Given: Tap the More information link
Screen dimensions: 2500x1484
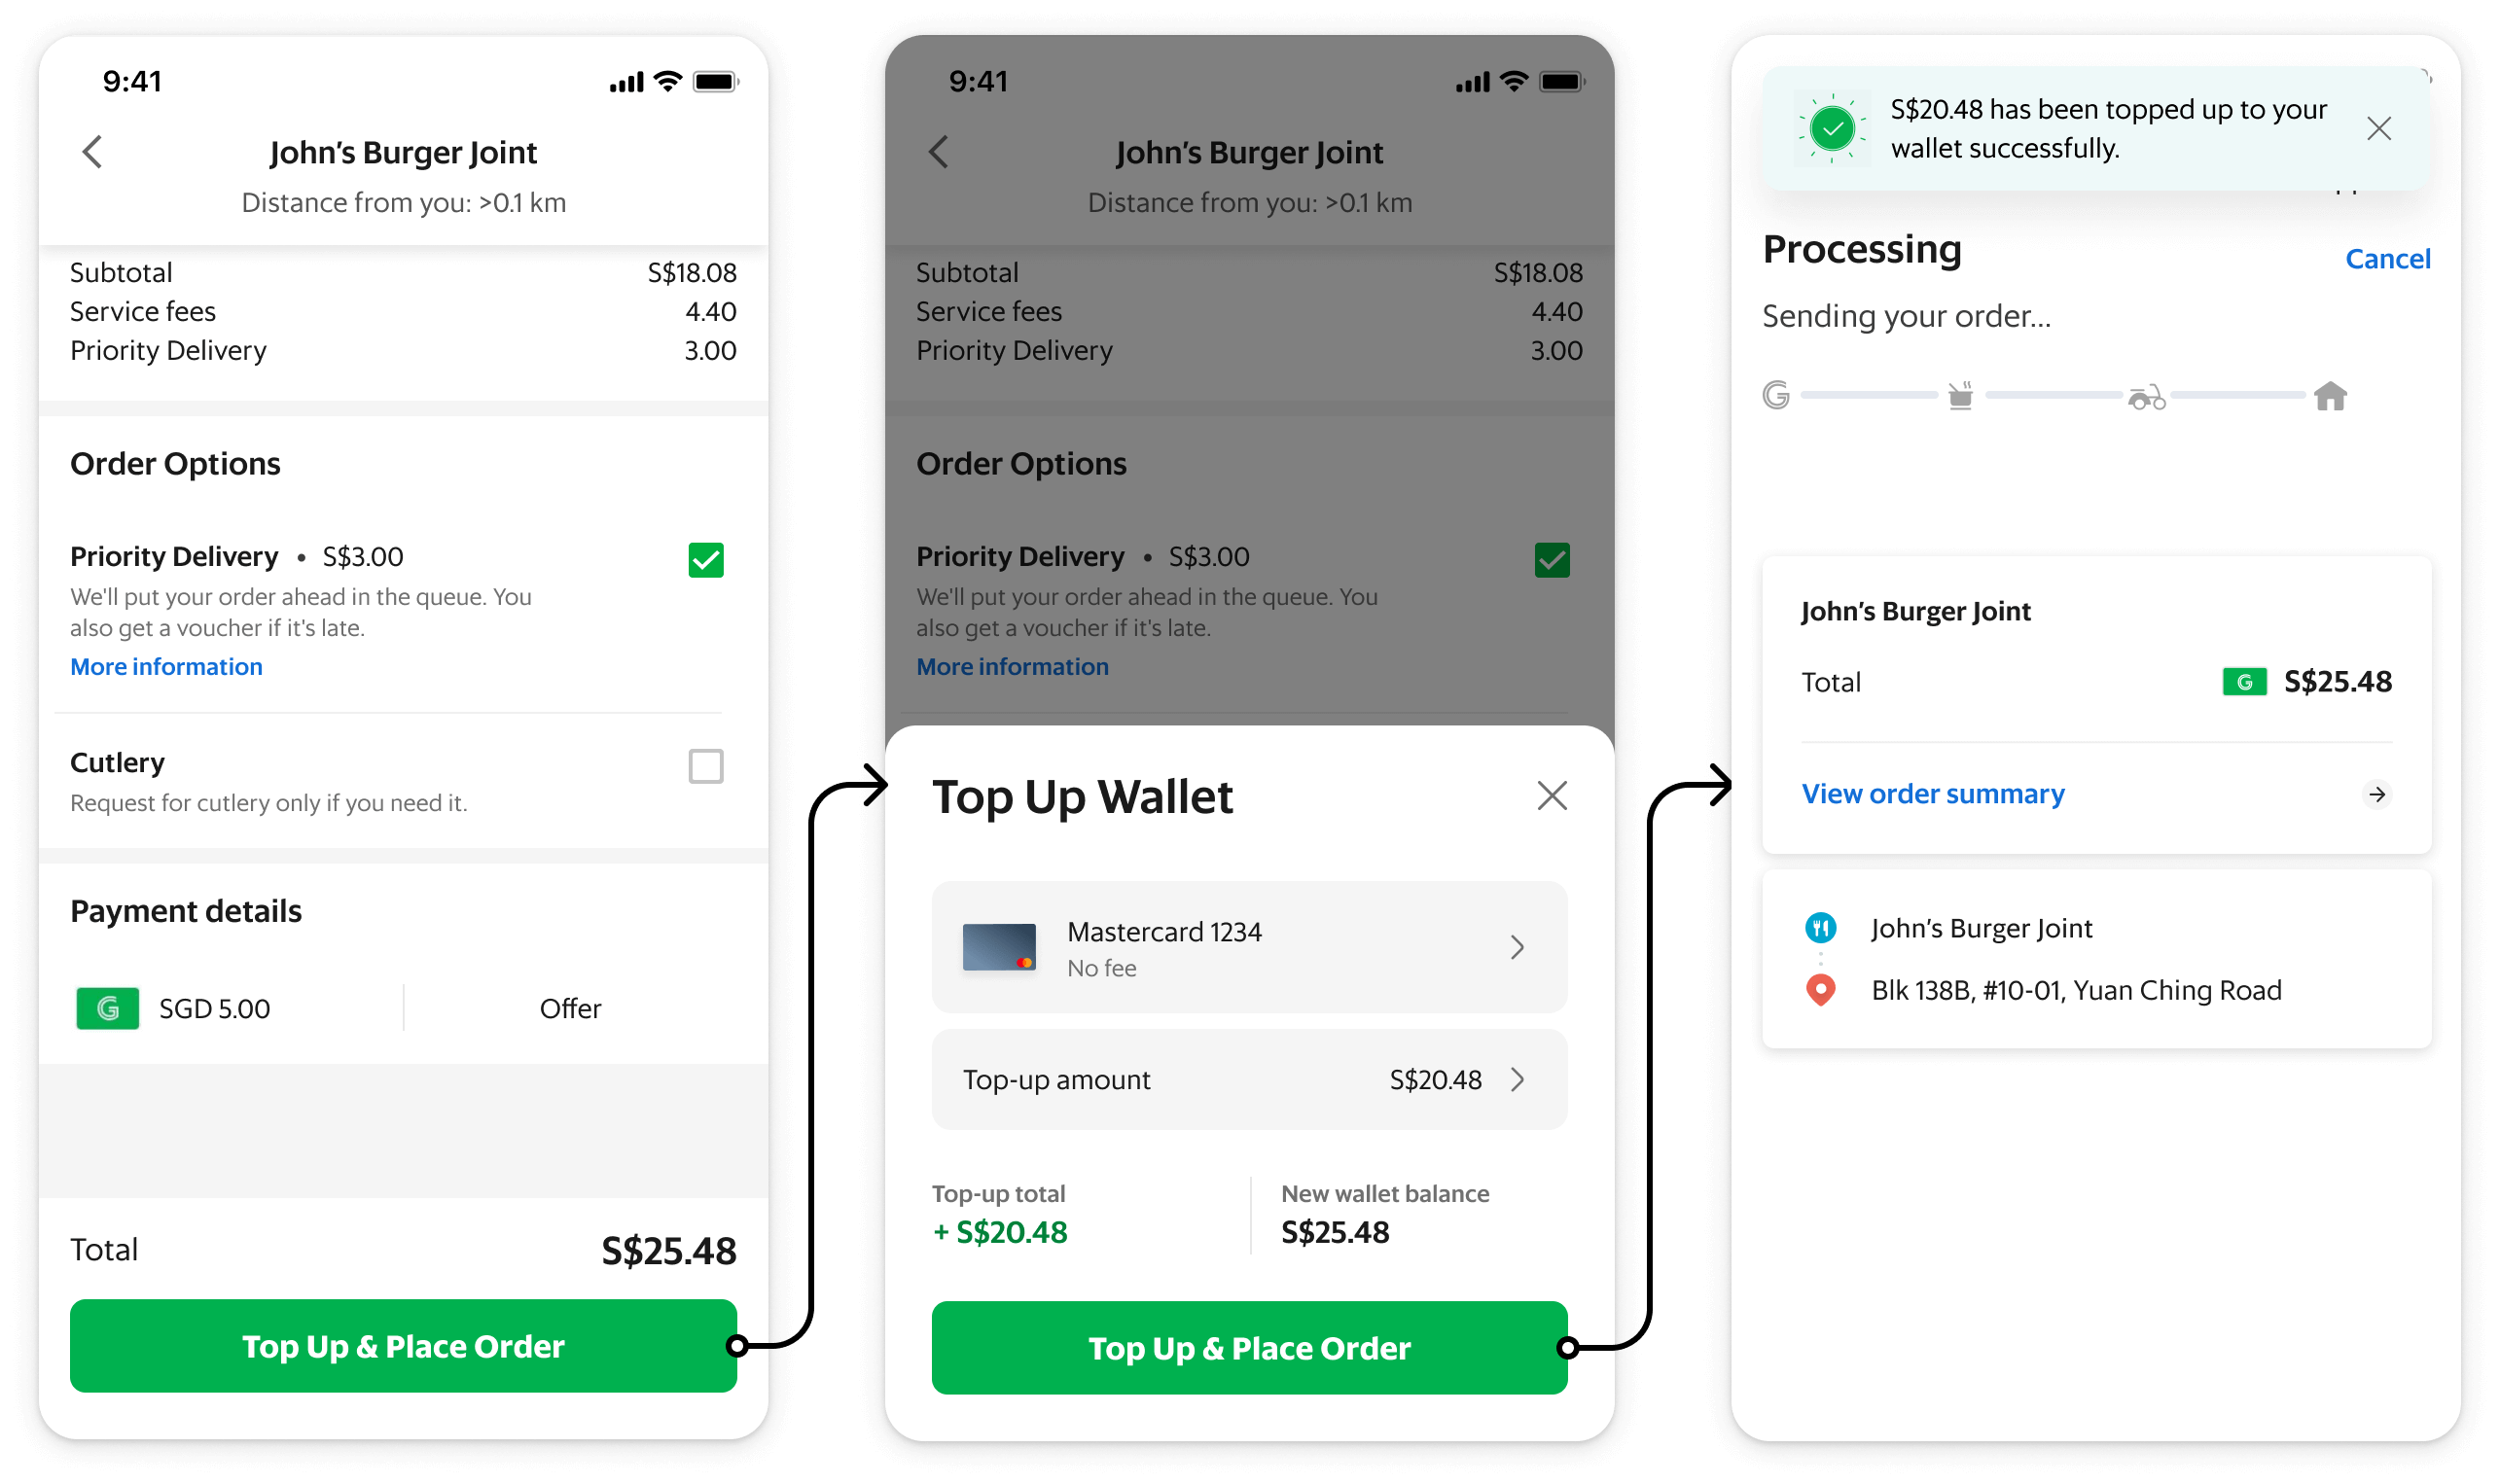Looking at the screenshot, I should pyautogui.click(x=166, y=666).
